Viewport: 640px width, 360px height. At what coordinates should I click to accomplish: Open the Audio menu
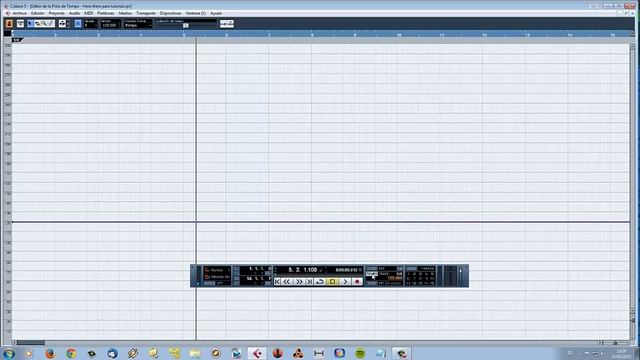click(x=74, y=13)
